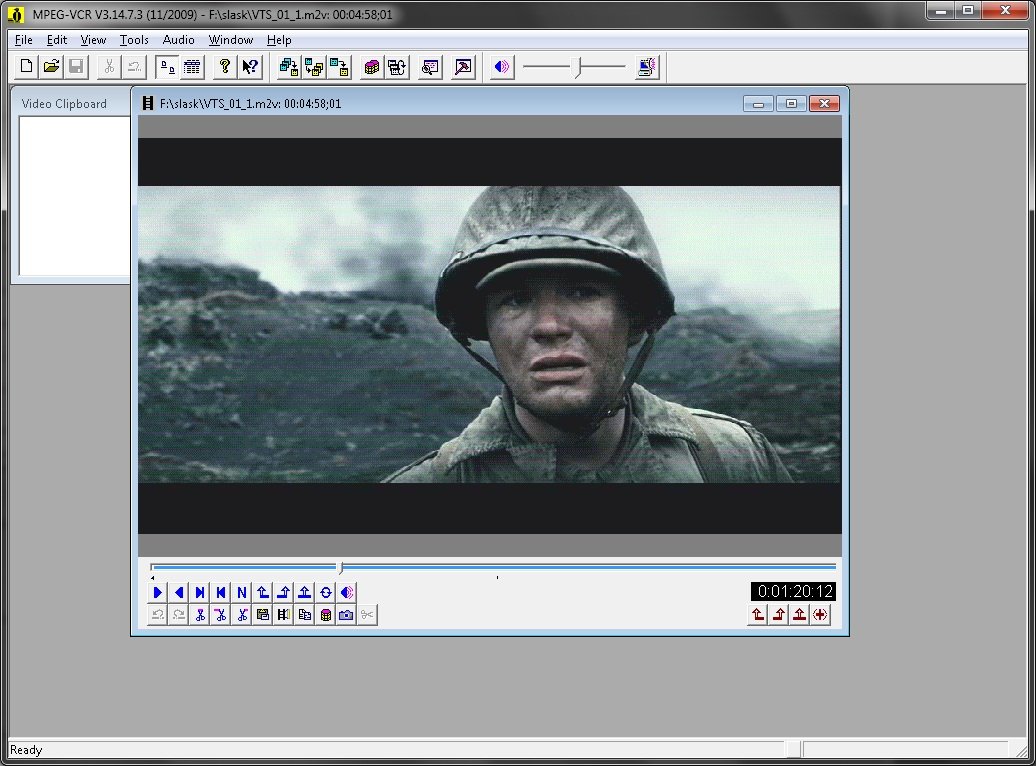Screen dimensions: 1036x766
Task: Step backward one frame
Action: (221, 592)
